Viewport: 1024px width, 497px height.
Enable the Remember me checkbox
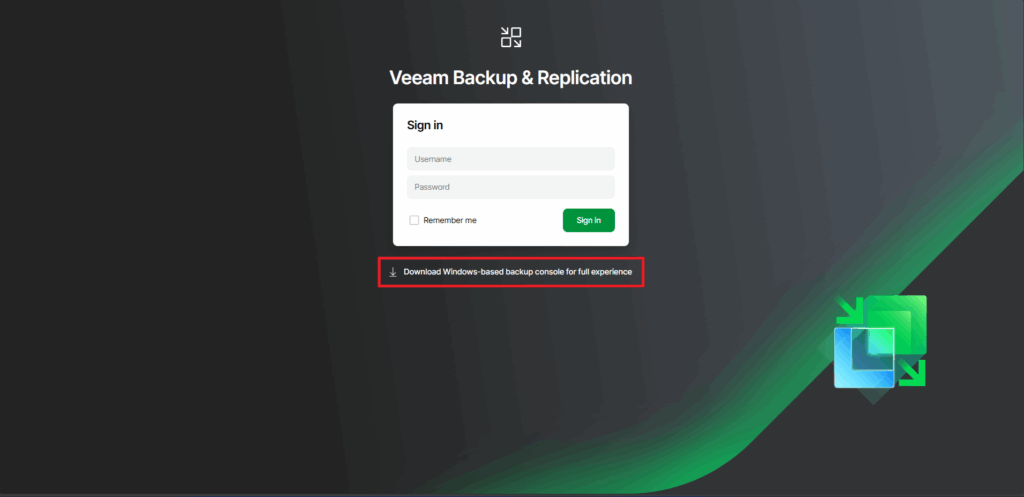coord(414,220)
